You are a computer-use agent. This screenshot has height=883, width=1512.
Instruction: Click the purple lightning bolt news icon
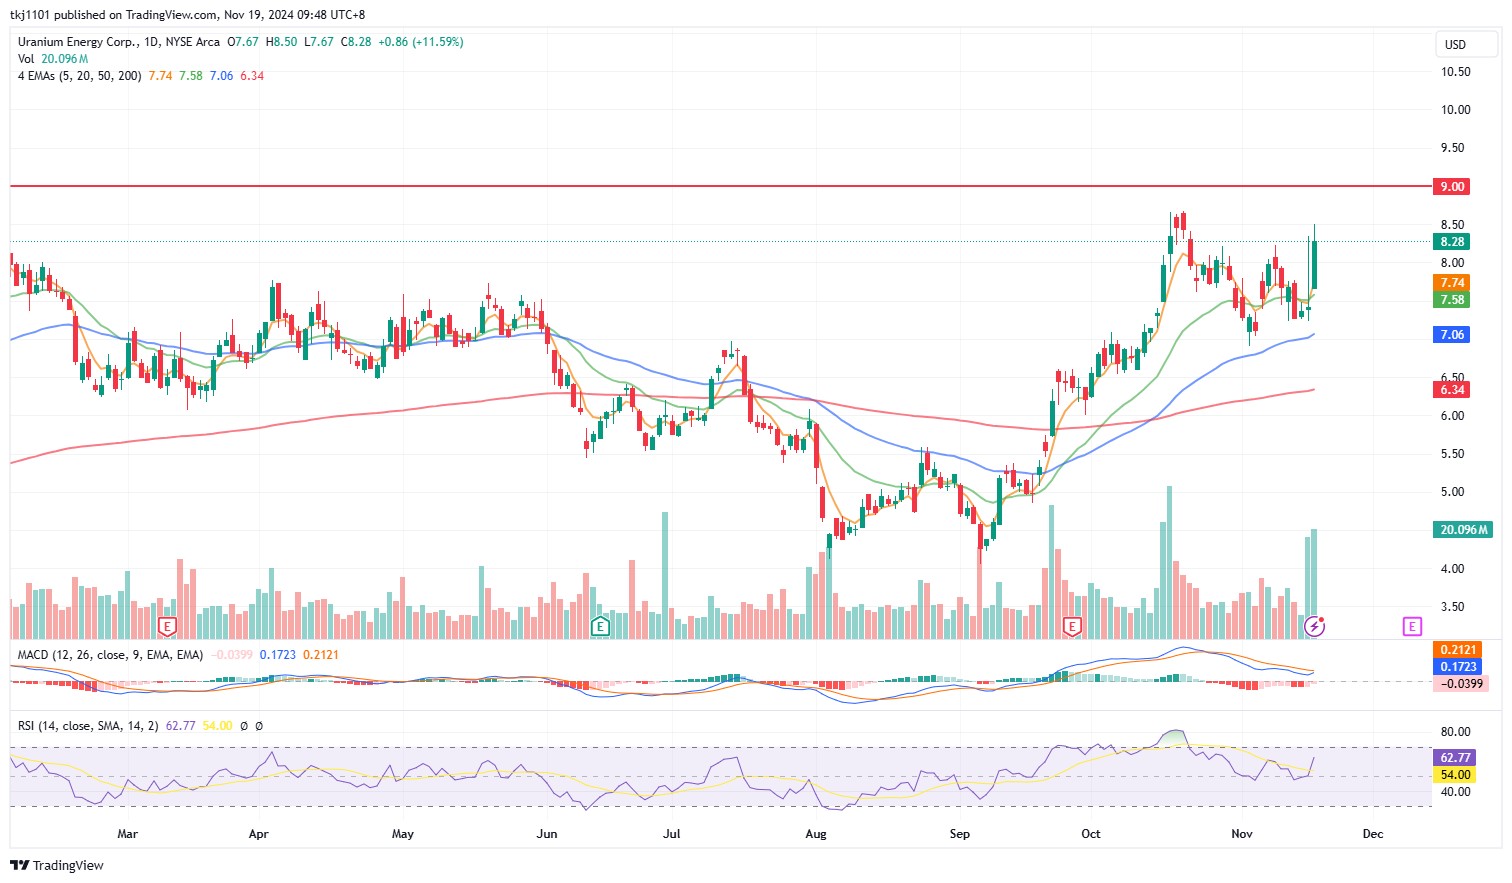click(x=1315, y=627)
